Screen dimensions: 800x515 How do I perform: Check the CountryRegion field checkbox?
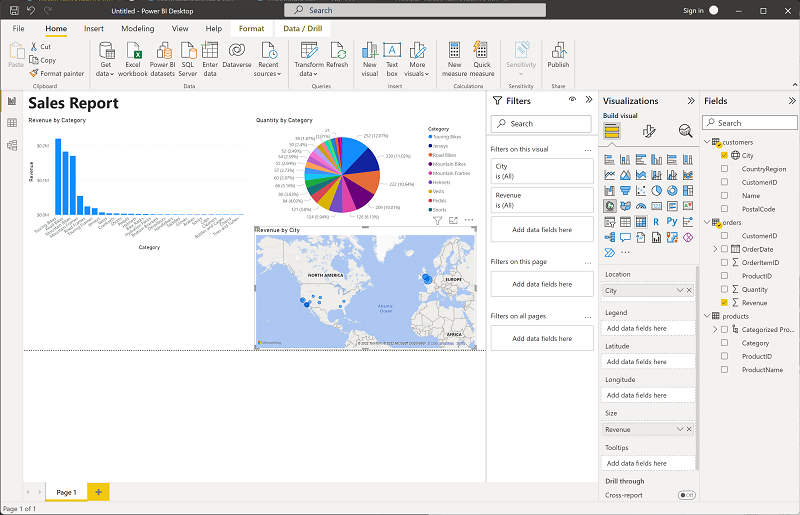[x=724, y=168]
